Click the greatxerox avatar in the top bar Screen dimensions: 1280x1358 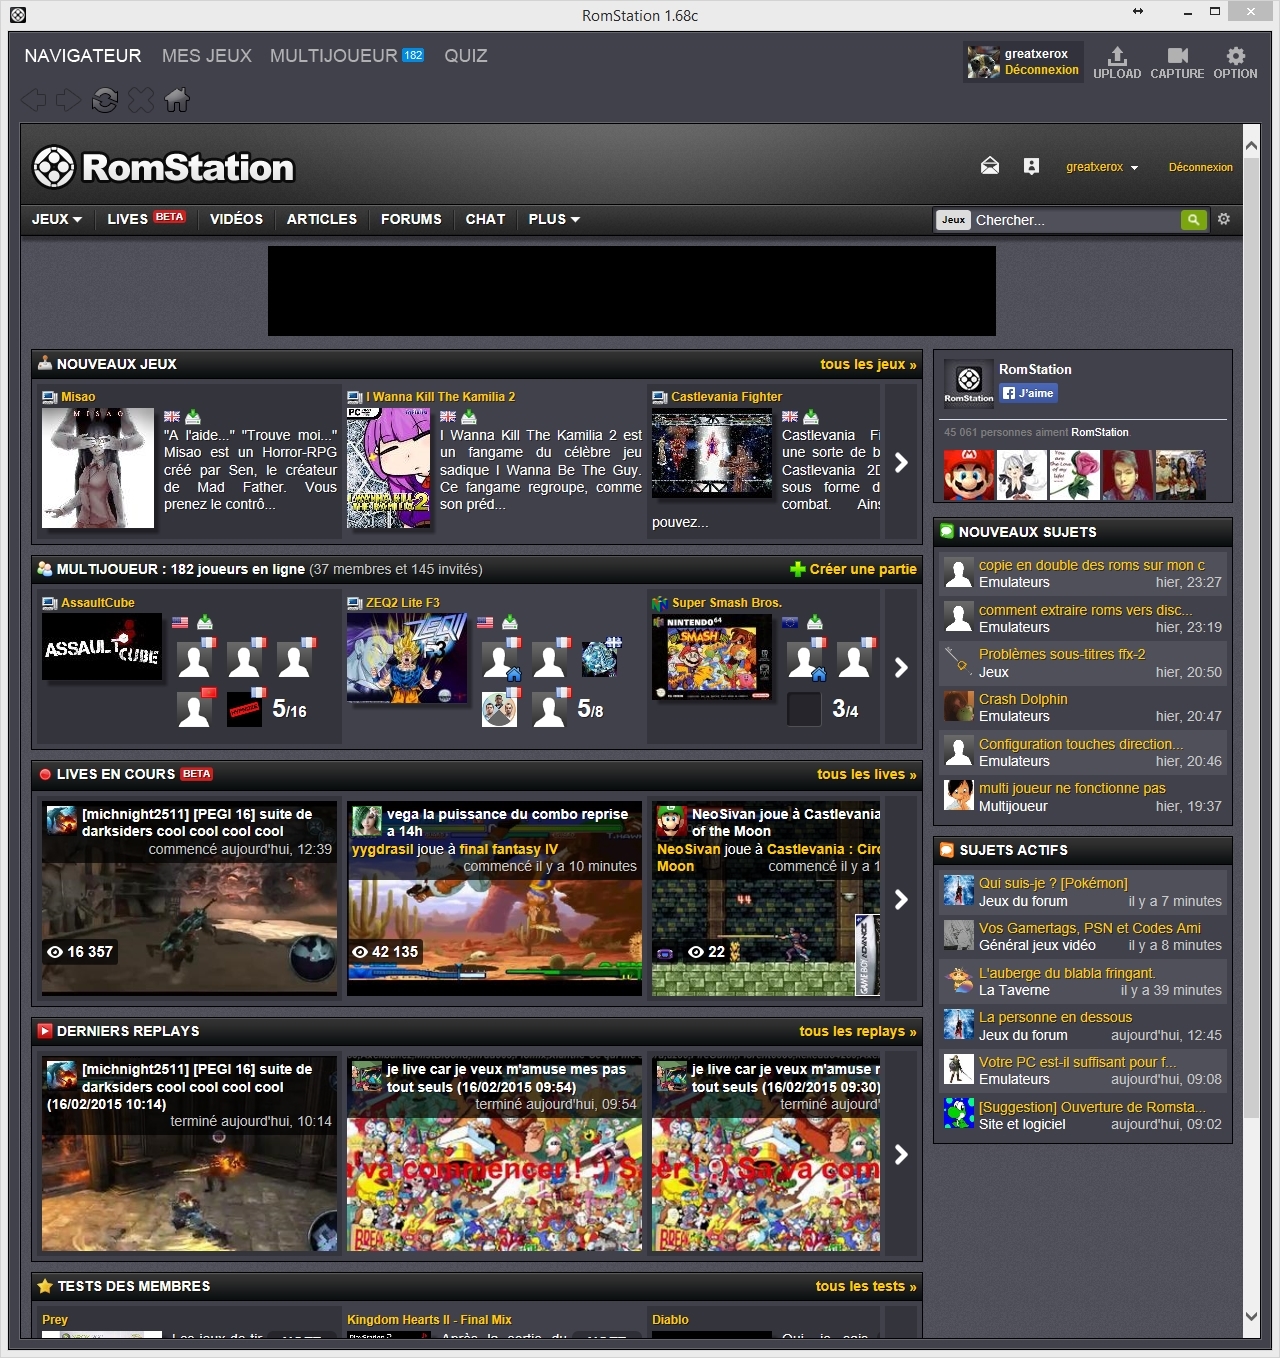tap(983, 62)
